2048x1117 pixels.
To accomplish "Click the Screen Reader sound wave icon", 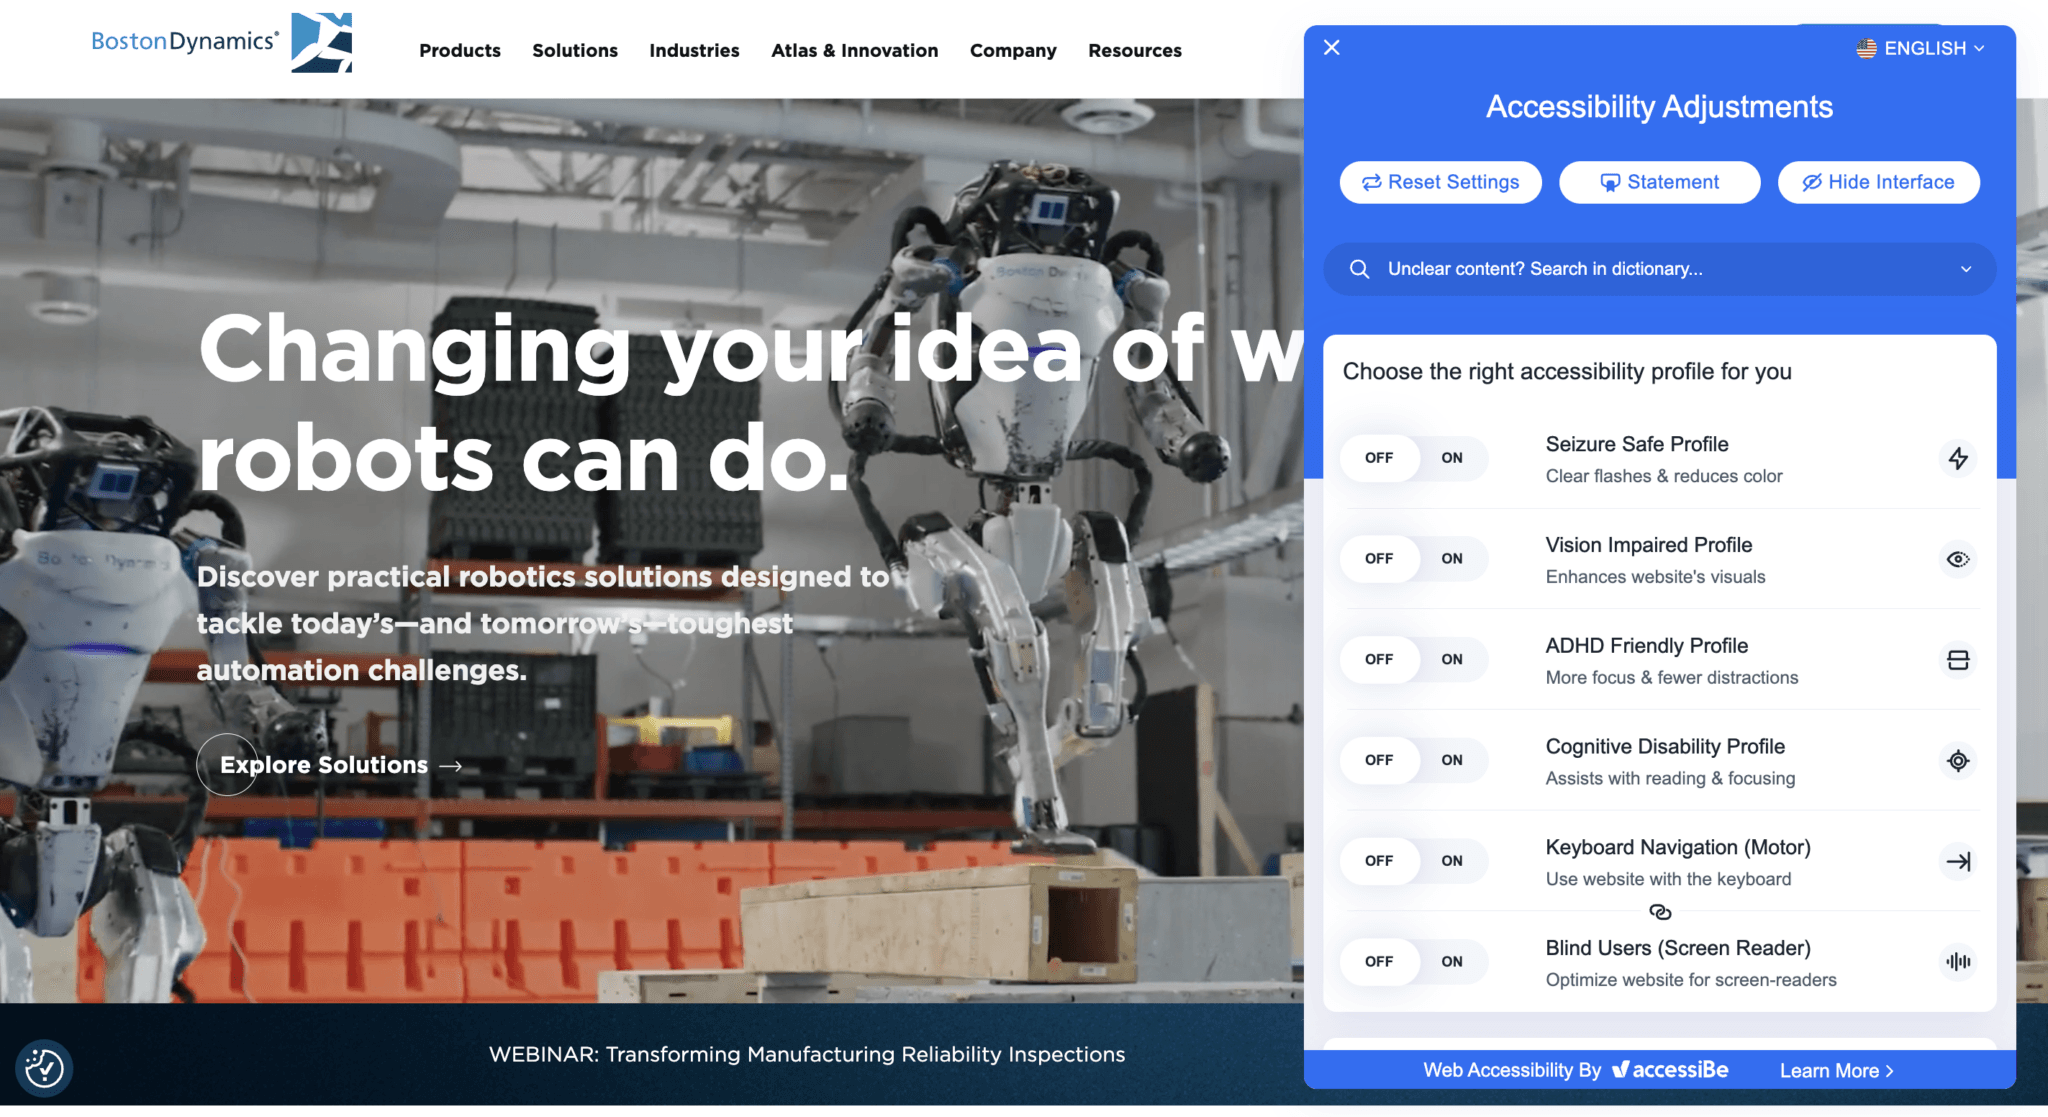I will 1958,962.
